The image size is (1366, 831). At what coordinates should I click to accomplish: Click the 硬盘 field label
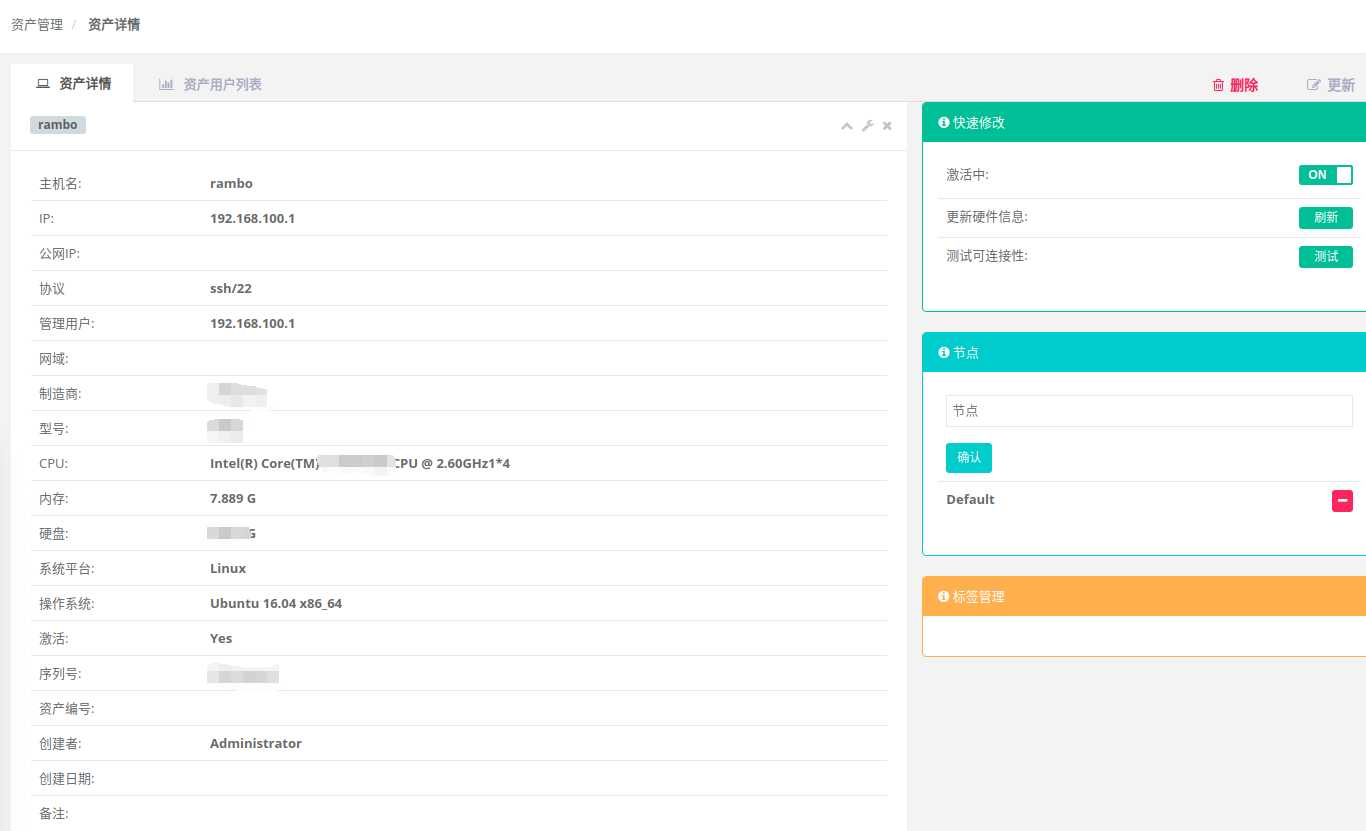click(x=53, y=534)
